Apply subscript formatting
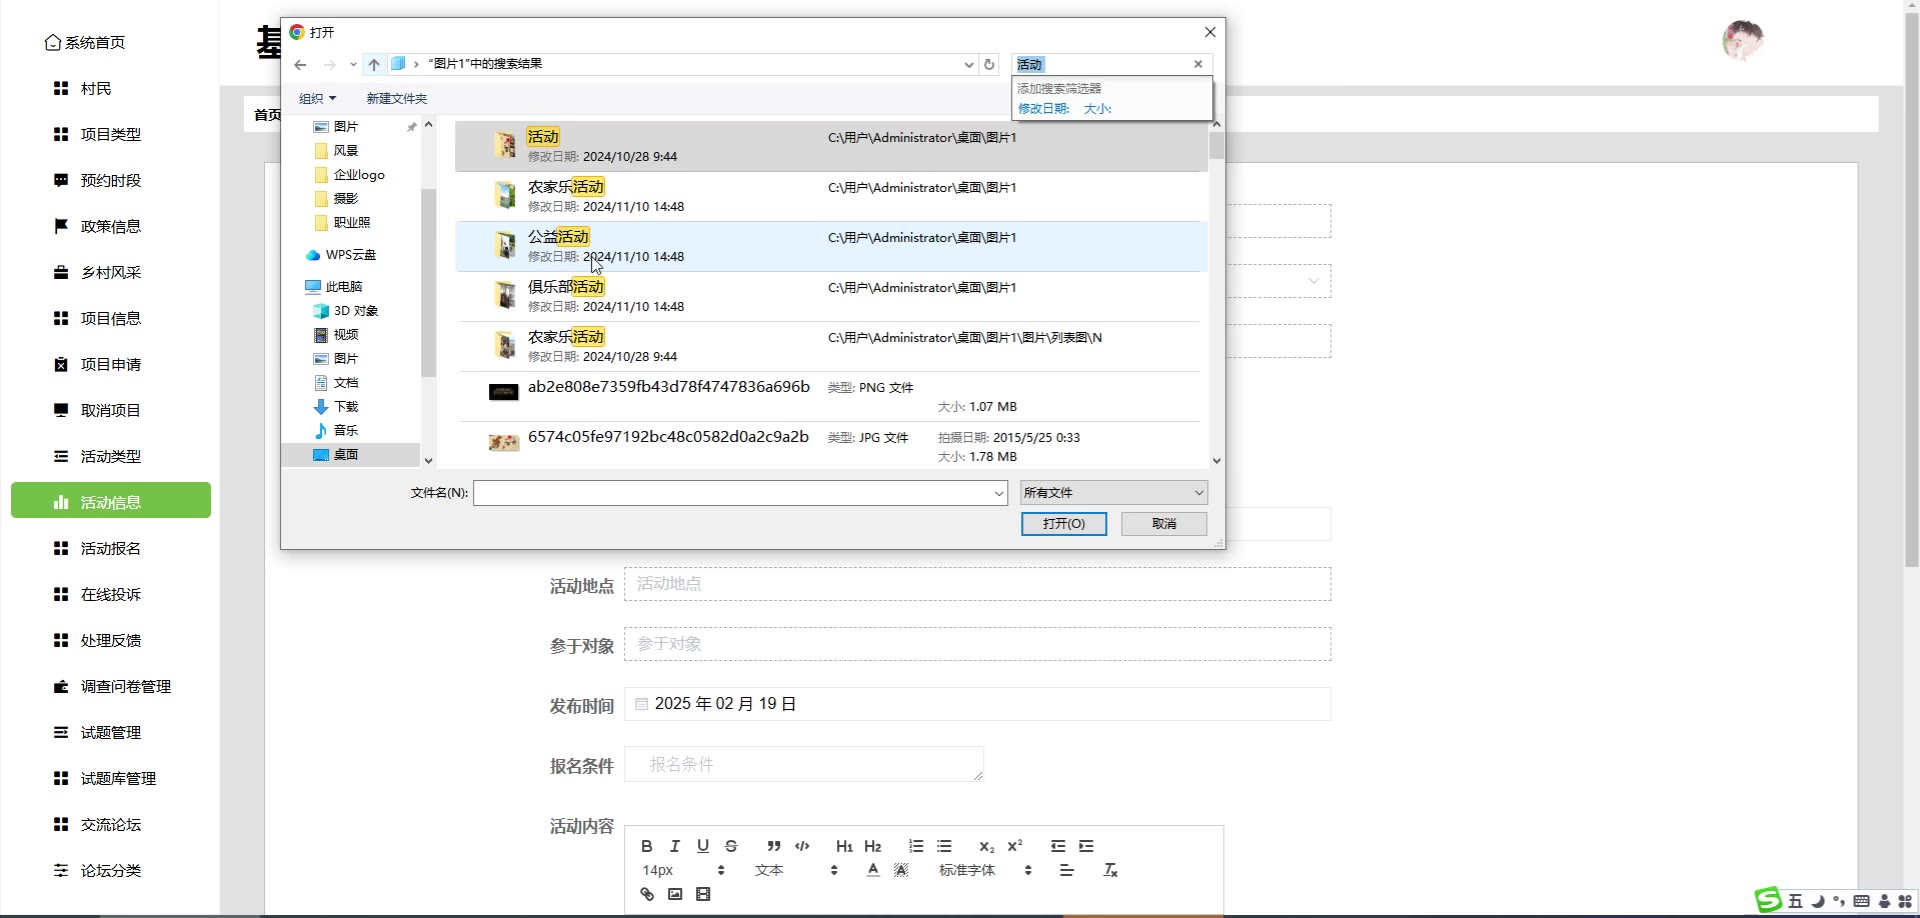The image size is (1920, 918). tap(987, 846)
